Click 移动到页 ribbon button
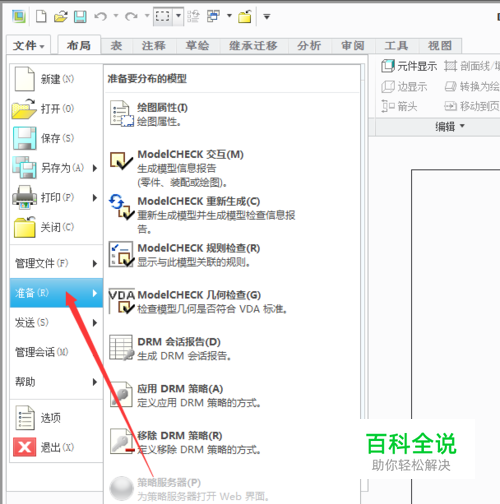 point(472,107)
